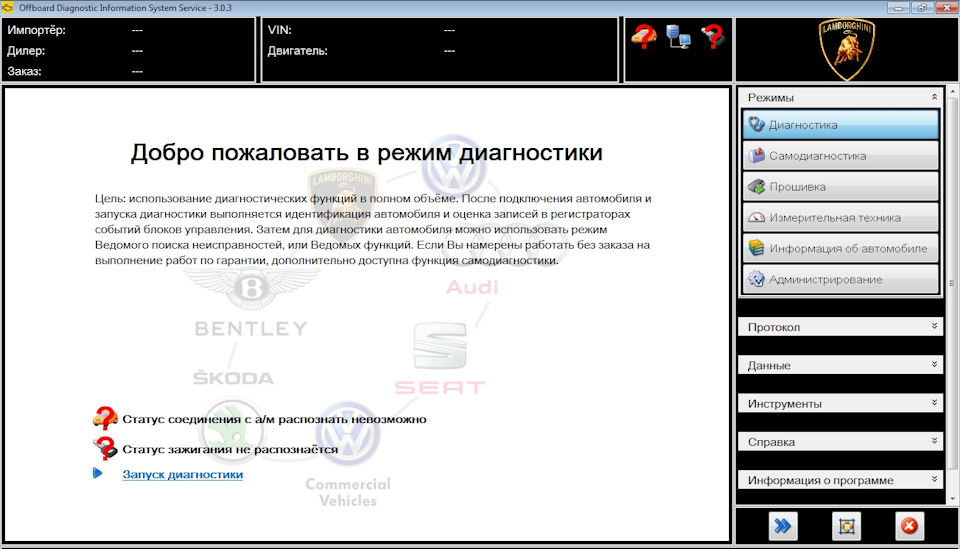Click the Двигатель label in header
Screen dimensions: 960x549
(x=298, y=51)
